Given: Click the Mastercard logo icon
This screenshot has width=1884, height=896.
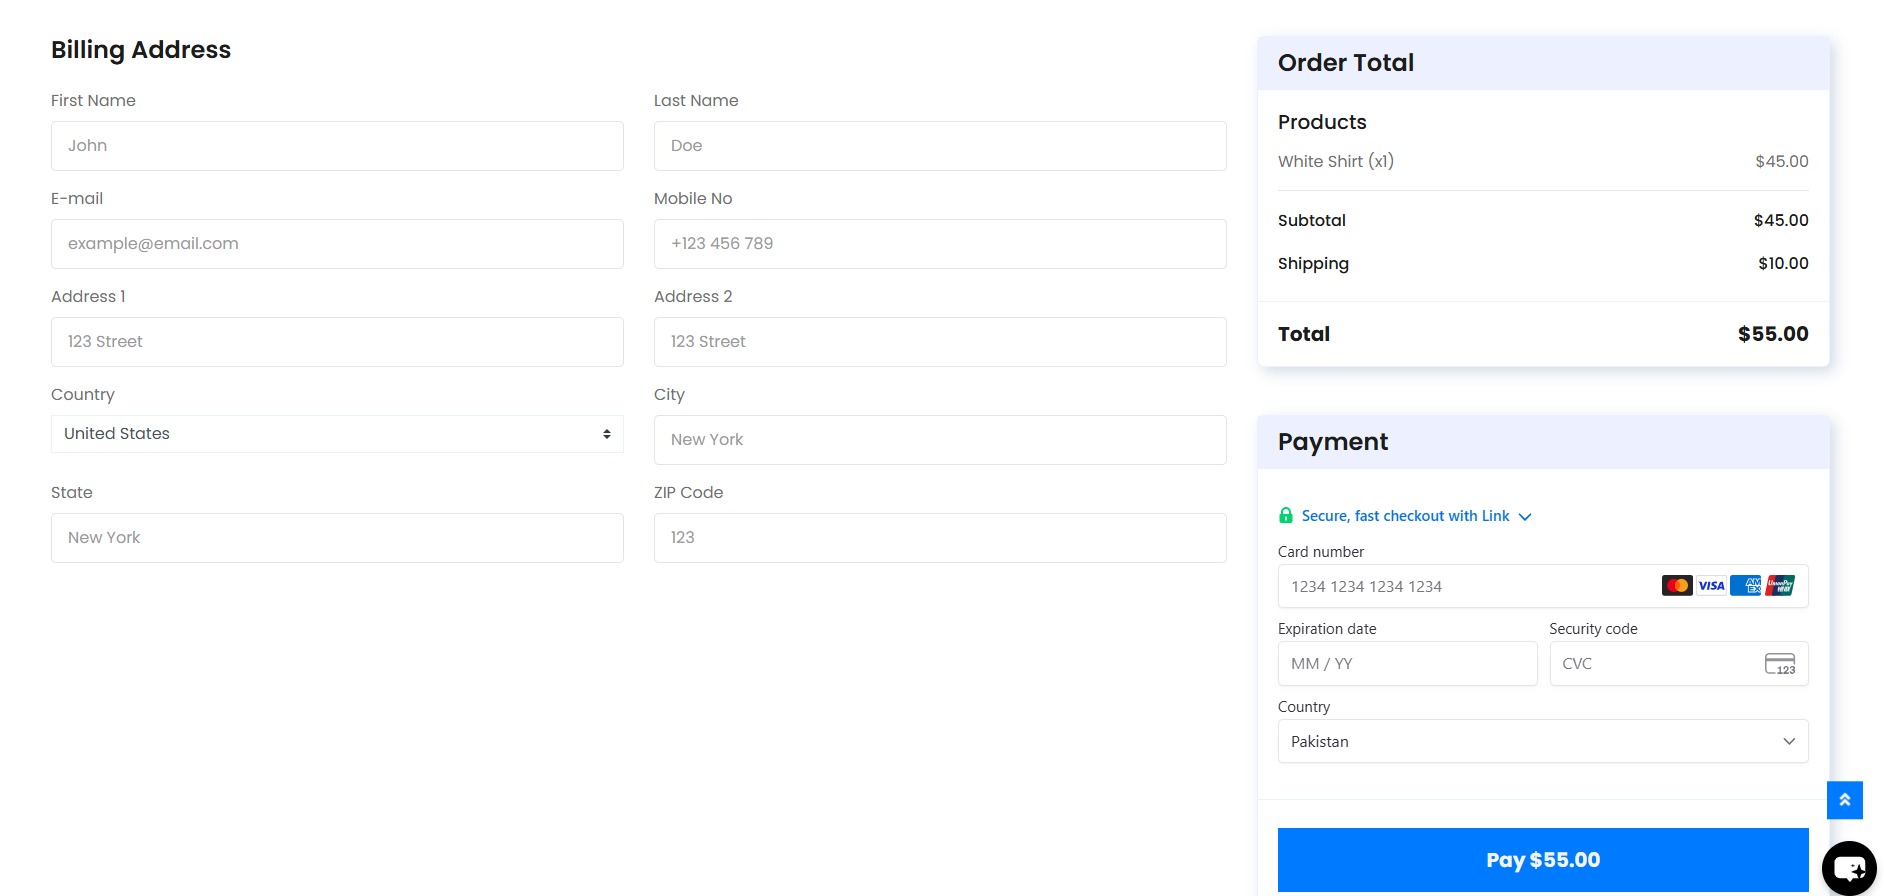Looking at the screenshot, I should [x=1677, y=586].
